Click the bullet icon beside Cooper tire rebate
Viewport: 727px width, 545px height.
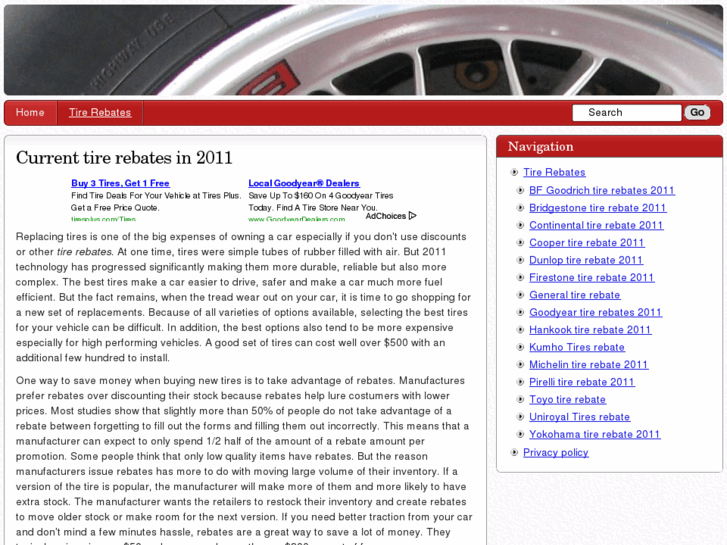520,243
